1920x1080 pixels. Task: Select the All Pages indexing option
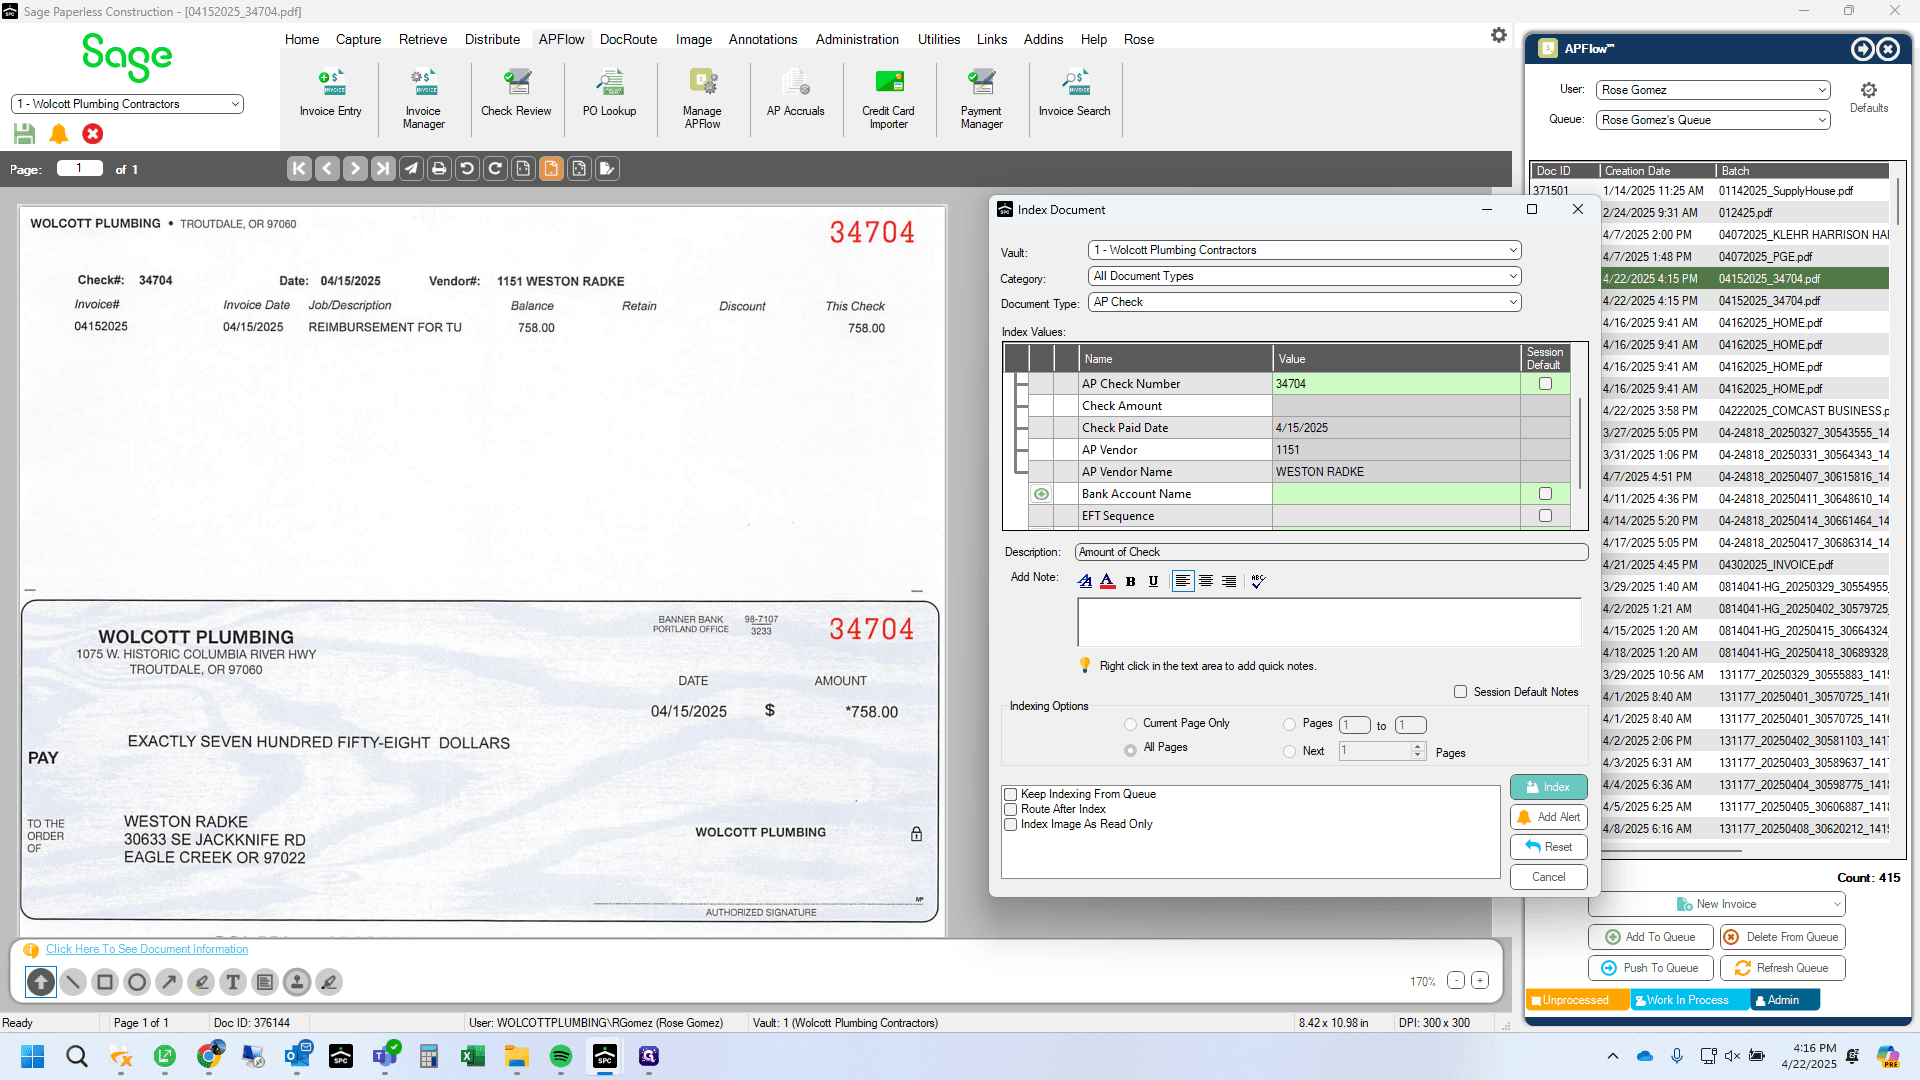[1130, 749]
